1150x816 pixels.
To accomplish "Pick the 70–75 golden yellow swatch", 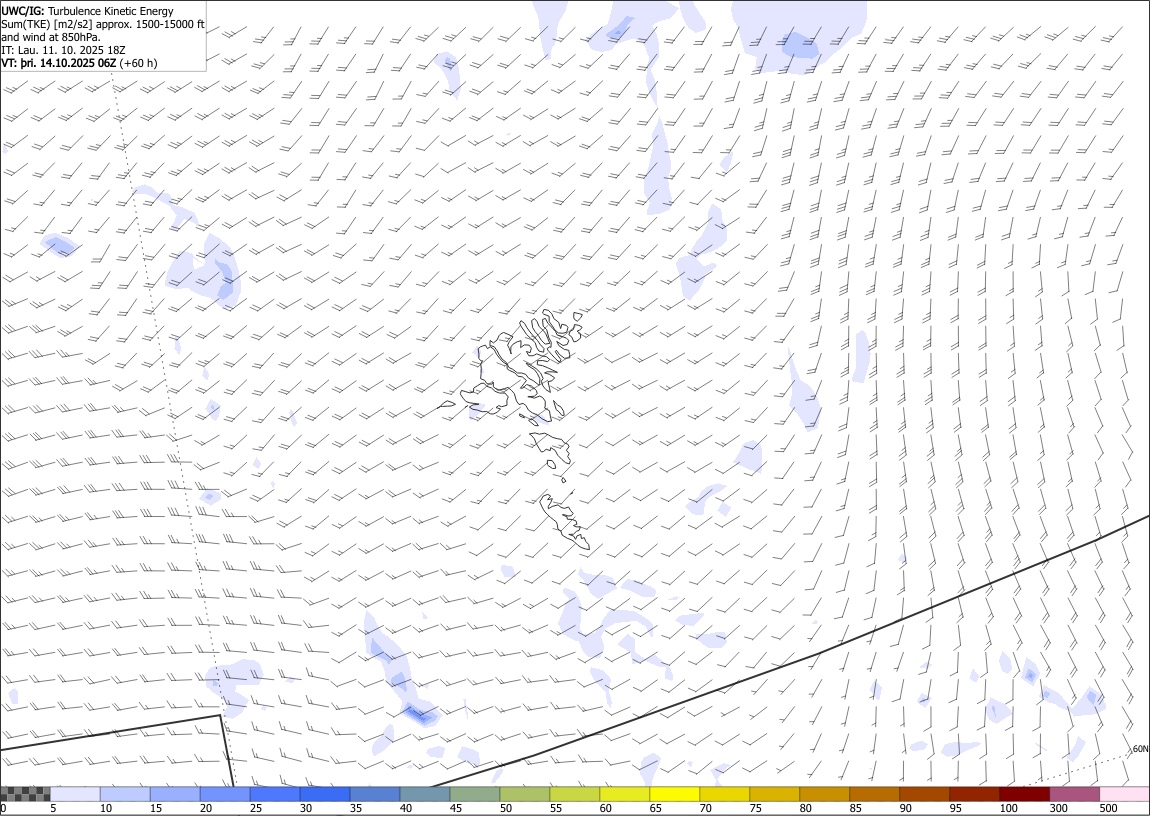I will [725, 794].
